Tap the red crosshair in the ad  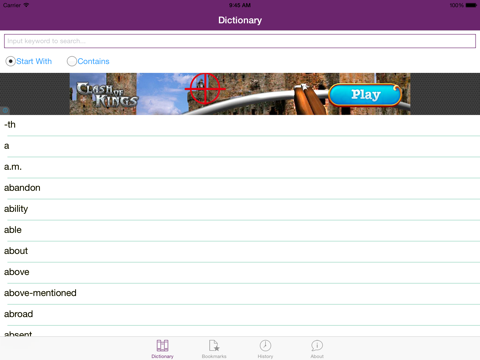(x=205, y=89)
